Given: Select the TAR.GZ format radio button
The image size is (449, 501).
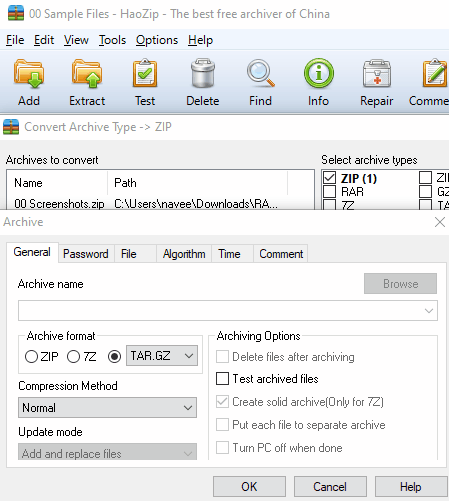Looking at the screenshot, I should click(x=114, y=356).
